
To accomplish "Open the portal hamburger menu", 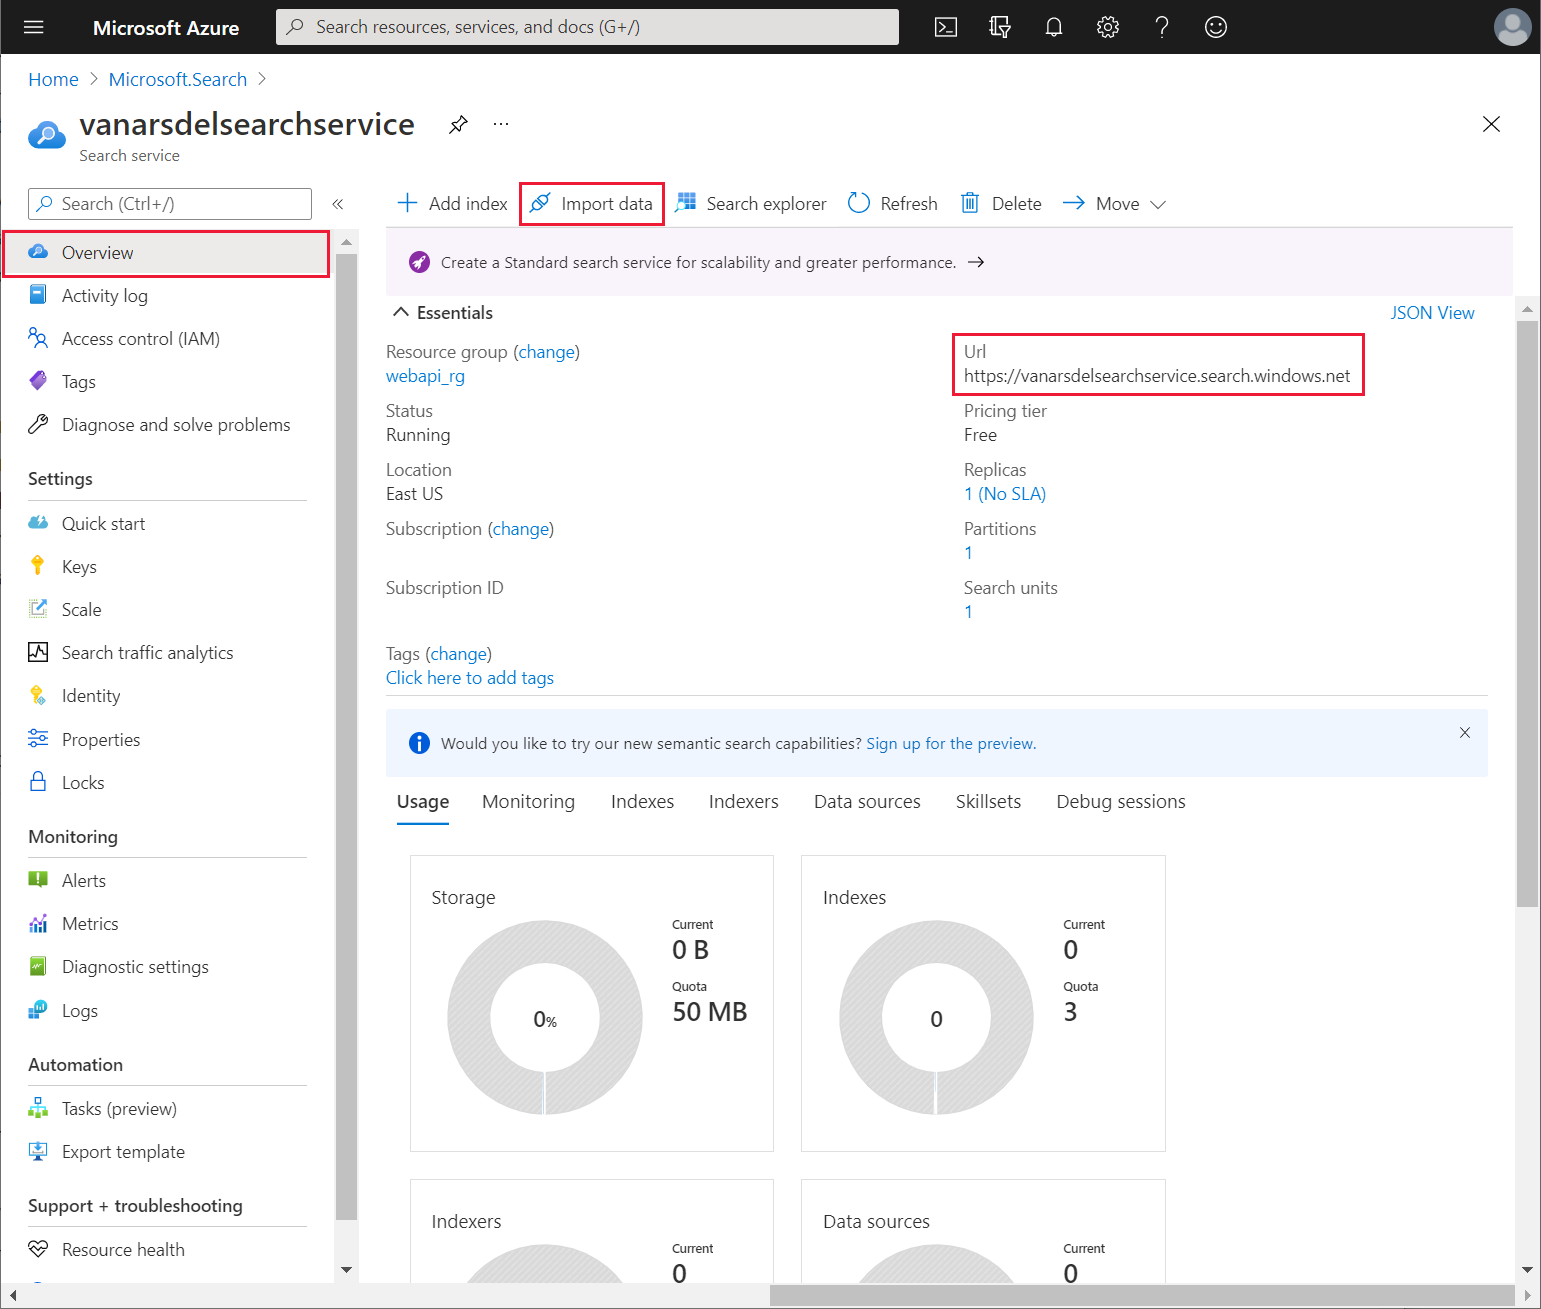I will pyautogui.click(x=34, y=27).
